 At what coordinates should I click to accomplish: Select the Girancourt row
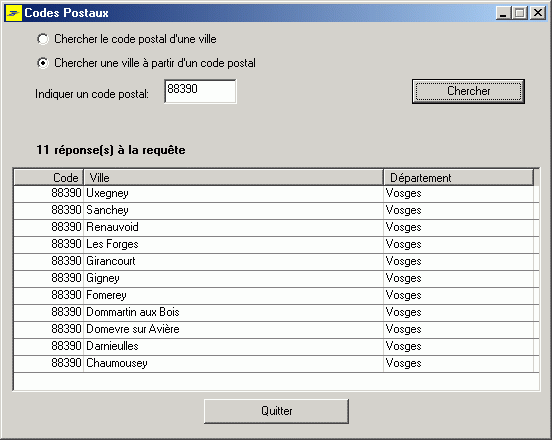(x=276, y=262)
